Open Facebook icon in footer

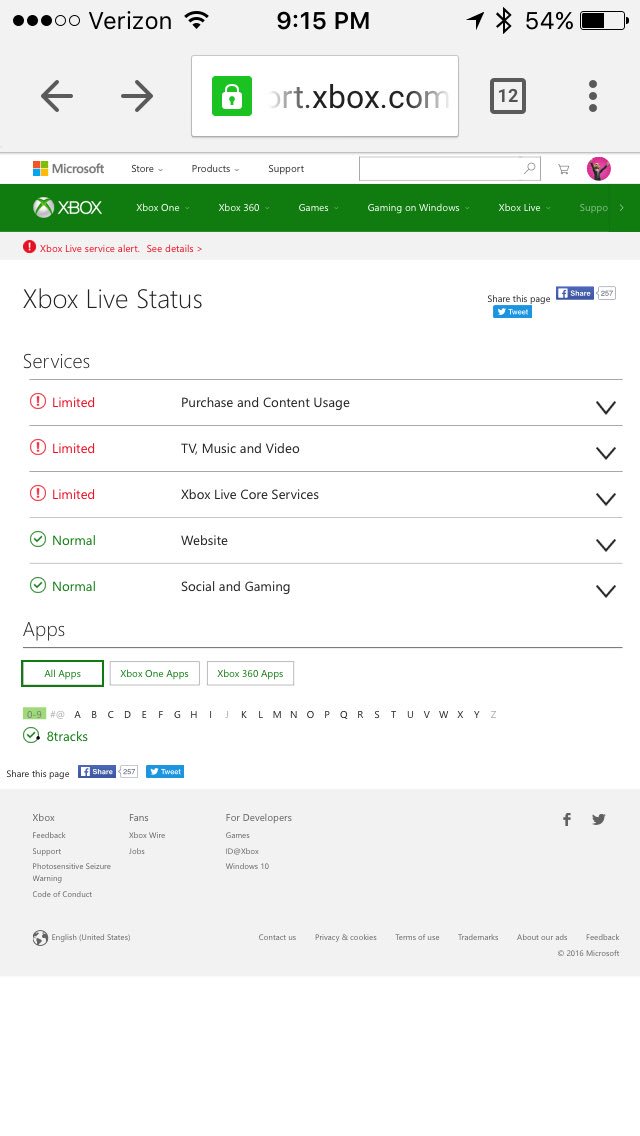tap(567, 819)
